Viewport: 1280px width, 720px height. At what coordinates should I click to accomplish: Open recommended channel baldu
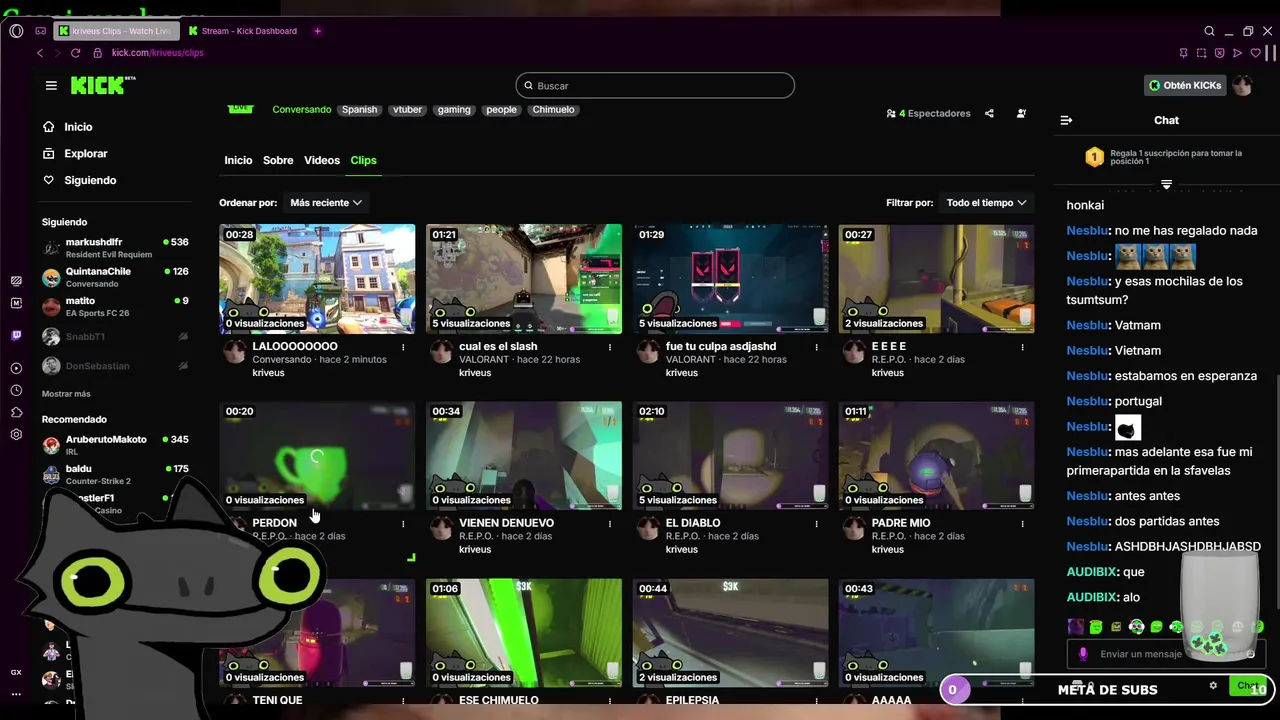(115, 474)
